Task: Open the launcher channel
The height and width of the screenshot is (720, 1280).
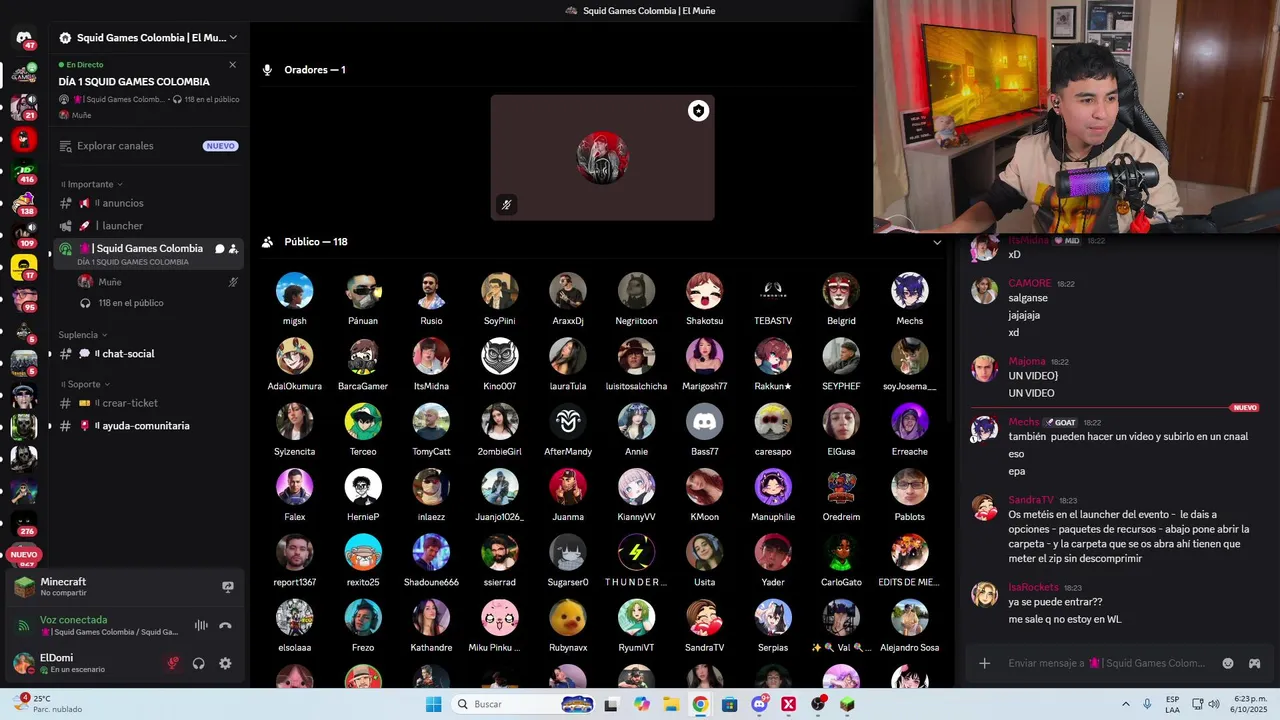Action: [x=149, y=226]
